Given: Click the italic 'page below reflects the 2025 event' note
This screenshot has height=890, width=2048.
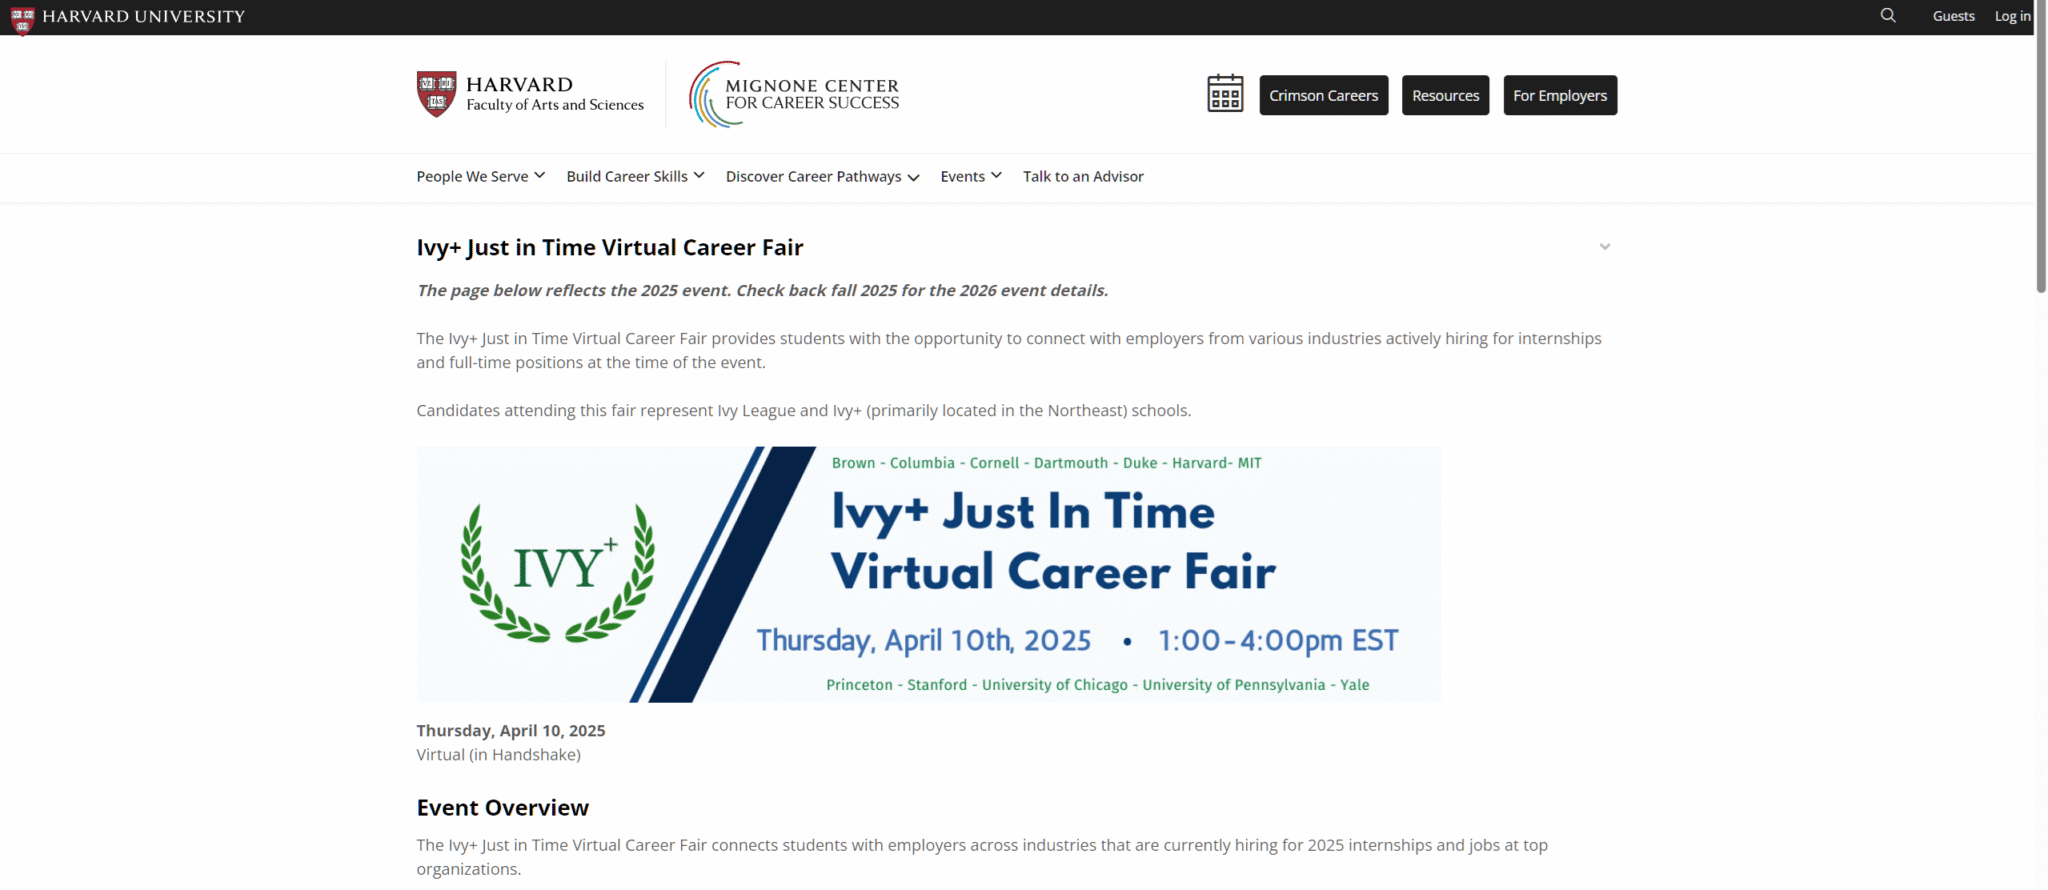Looking at the screenshot, I should tap(763, 291).
